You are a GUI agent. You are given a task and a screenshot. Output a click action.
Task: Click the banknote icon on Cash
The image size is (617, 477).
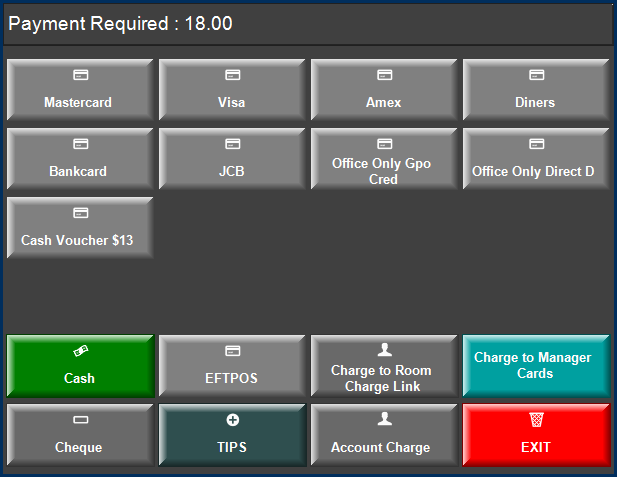(80, 351)
